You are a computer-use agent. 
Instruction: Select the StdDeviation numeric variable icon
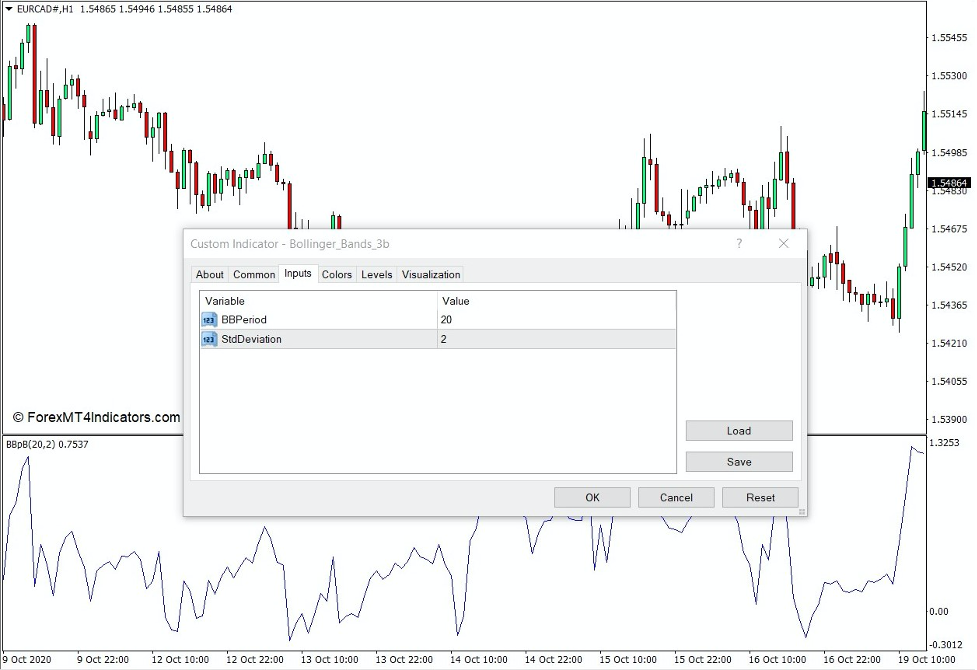pos(208,340)
